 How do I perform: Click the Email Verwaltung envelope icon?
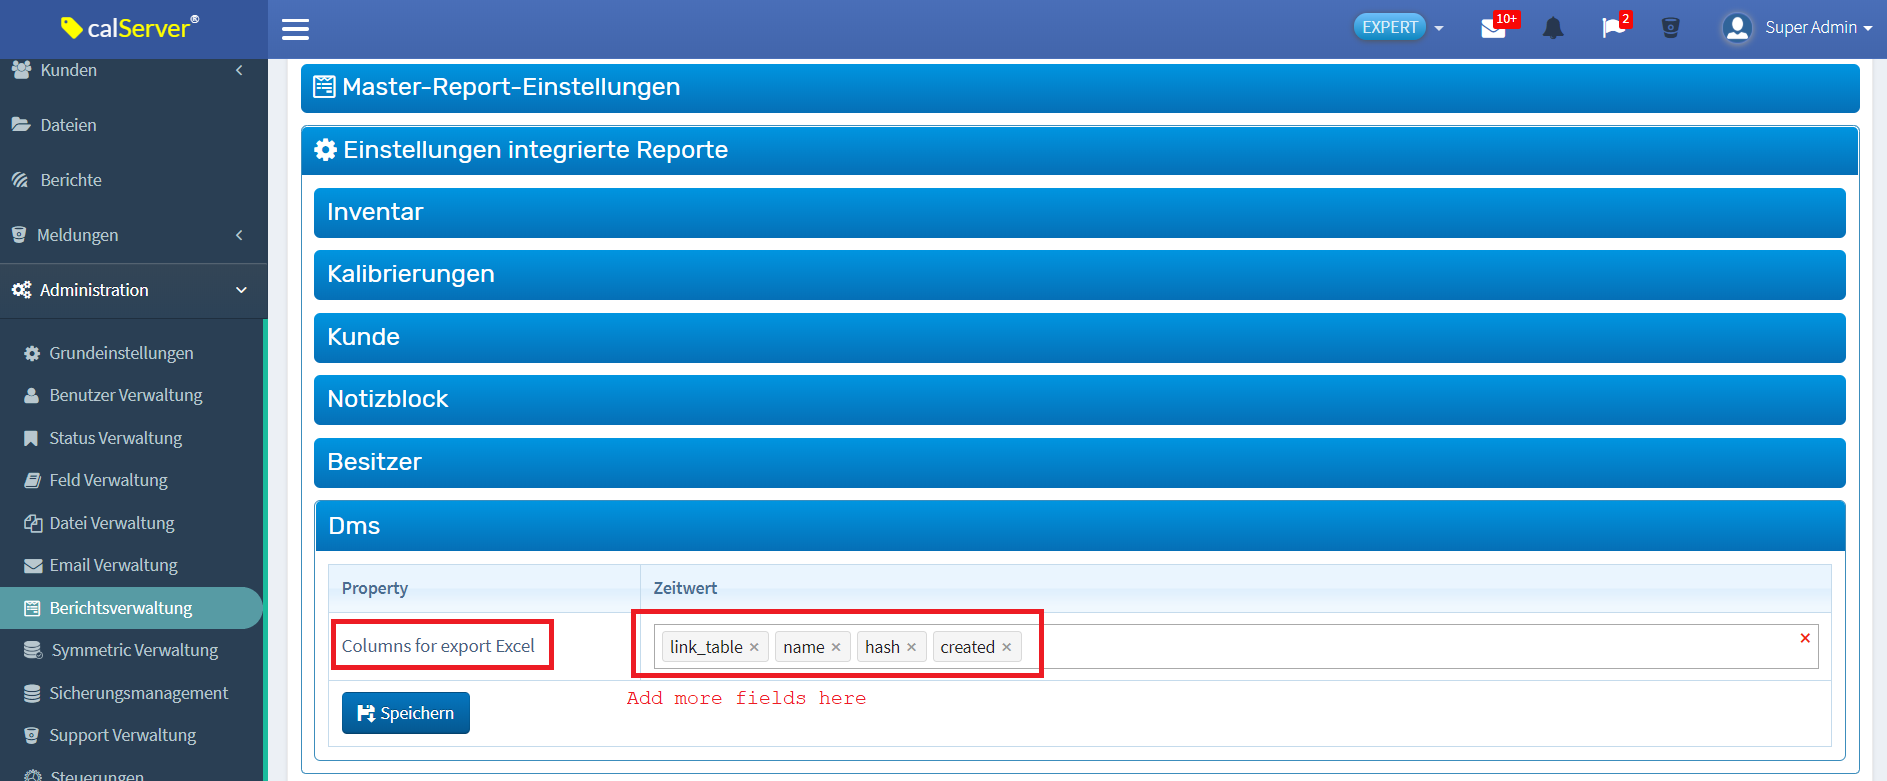33,566
